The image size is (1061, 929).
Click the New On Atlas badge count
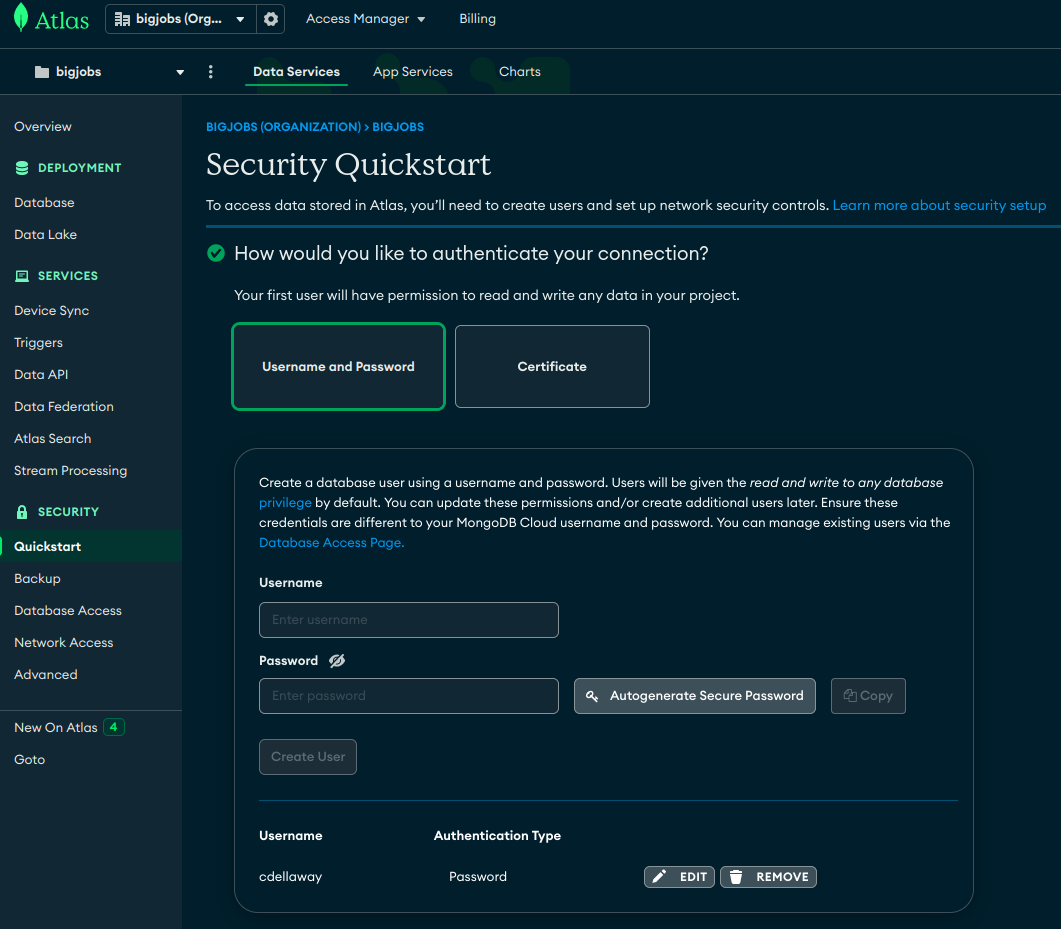(114, 727)
